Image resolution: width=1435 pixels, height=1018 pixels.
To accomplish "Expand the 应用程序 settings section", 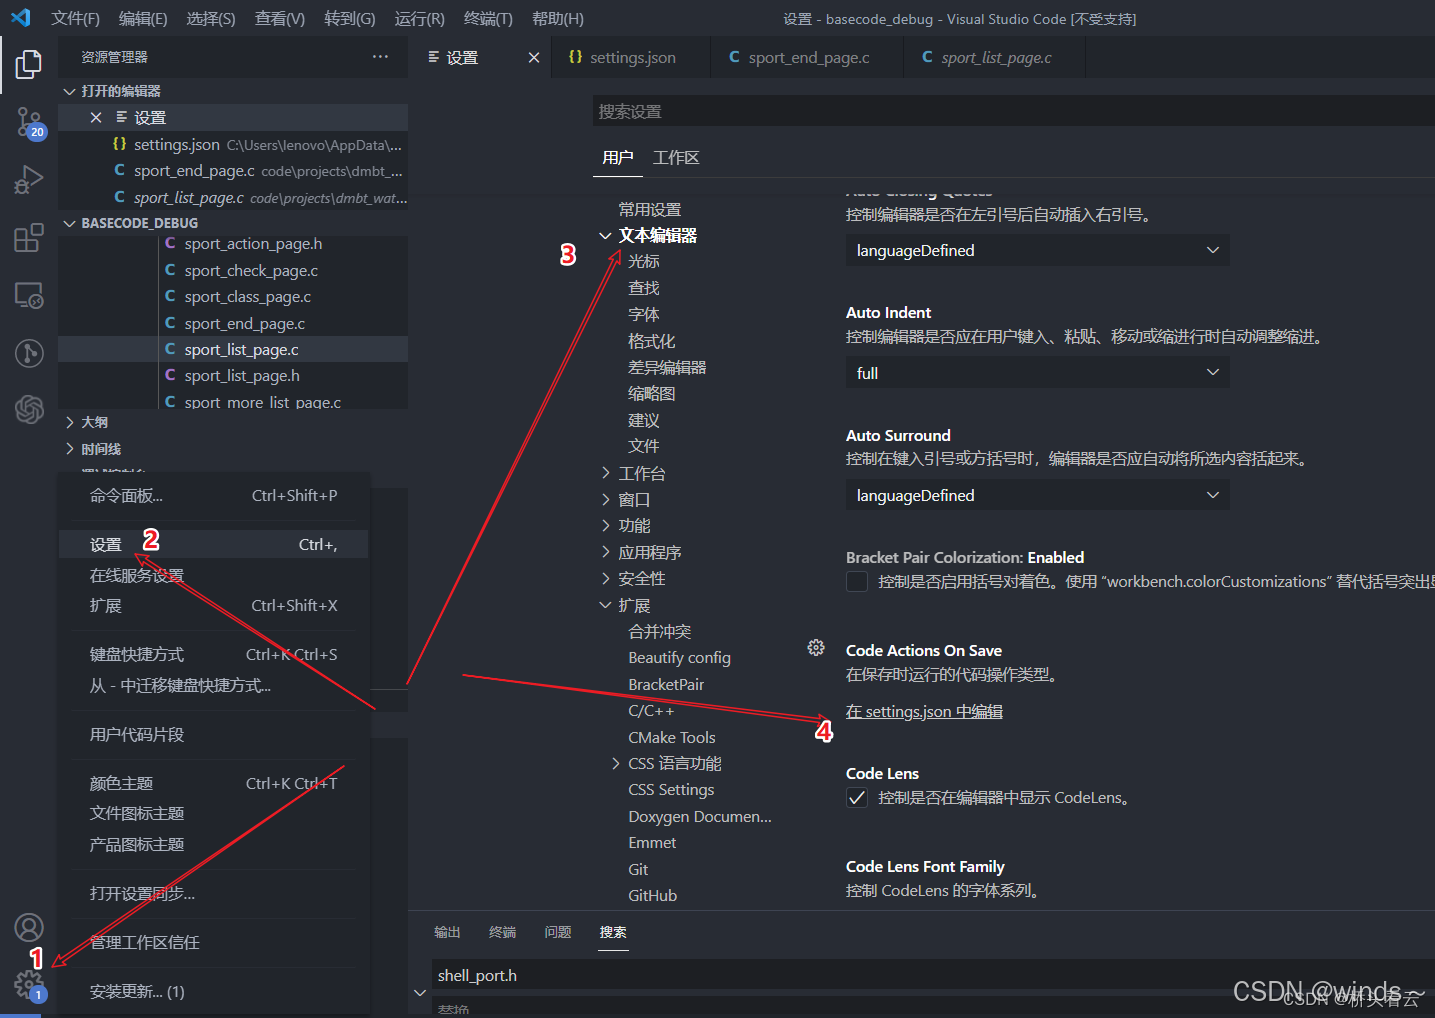I will [x=605, y=552].
